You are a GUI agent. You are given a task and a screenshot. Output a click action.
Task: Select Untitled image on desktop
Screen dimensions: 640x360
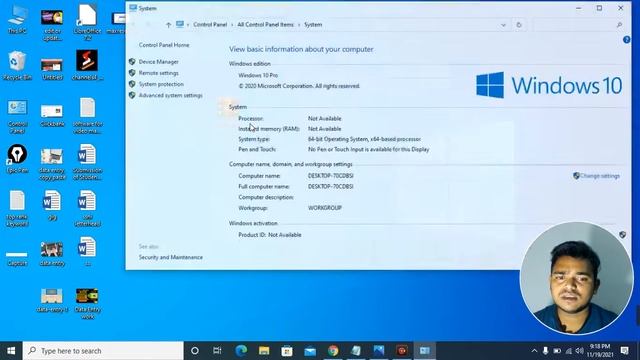coord(52,69)
